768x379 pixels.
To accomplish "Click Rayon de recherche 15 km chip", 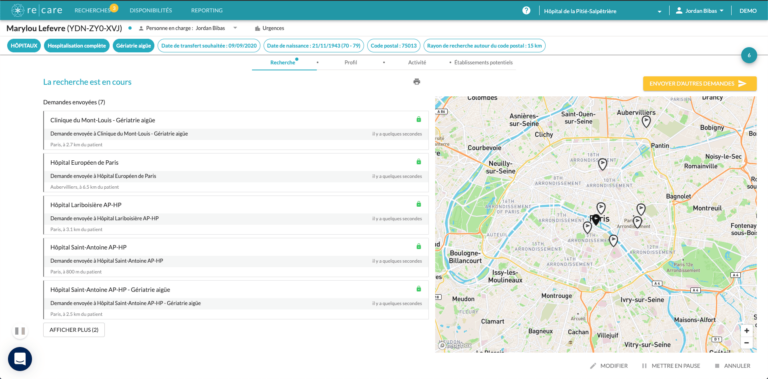I will click(x=484, y=46).
